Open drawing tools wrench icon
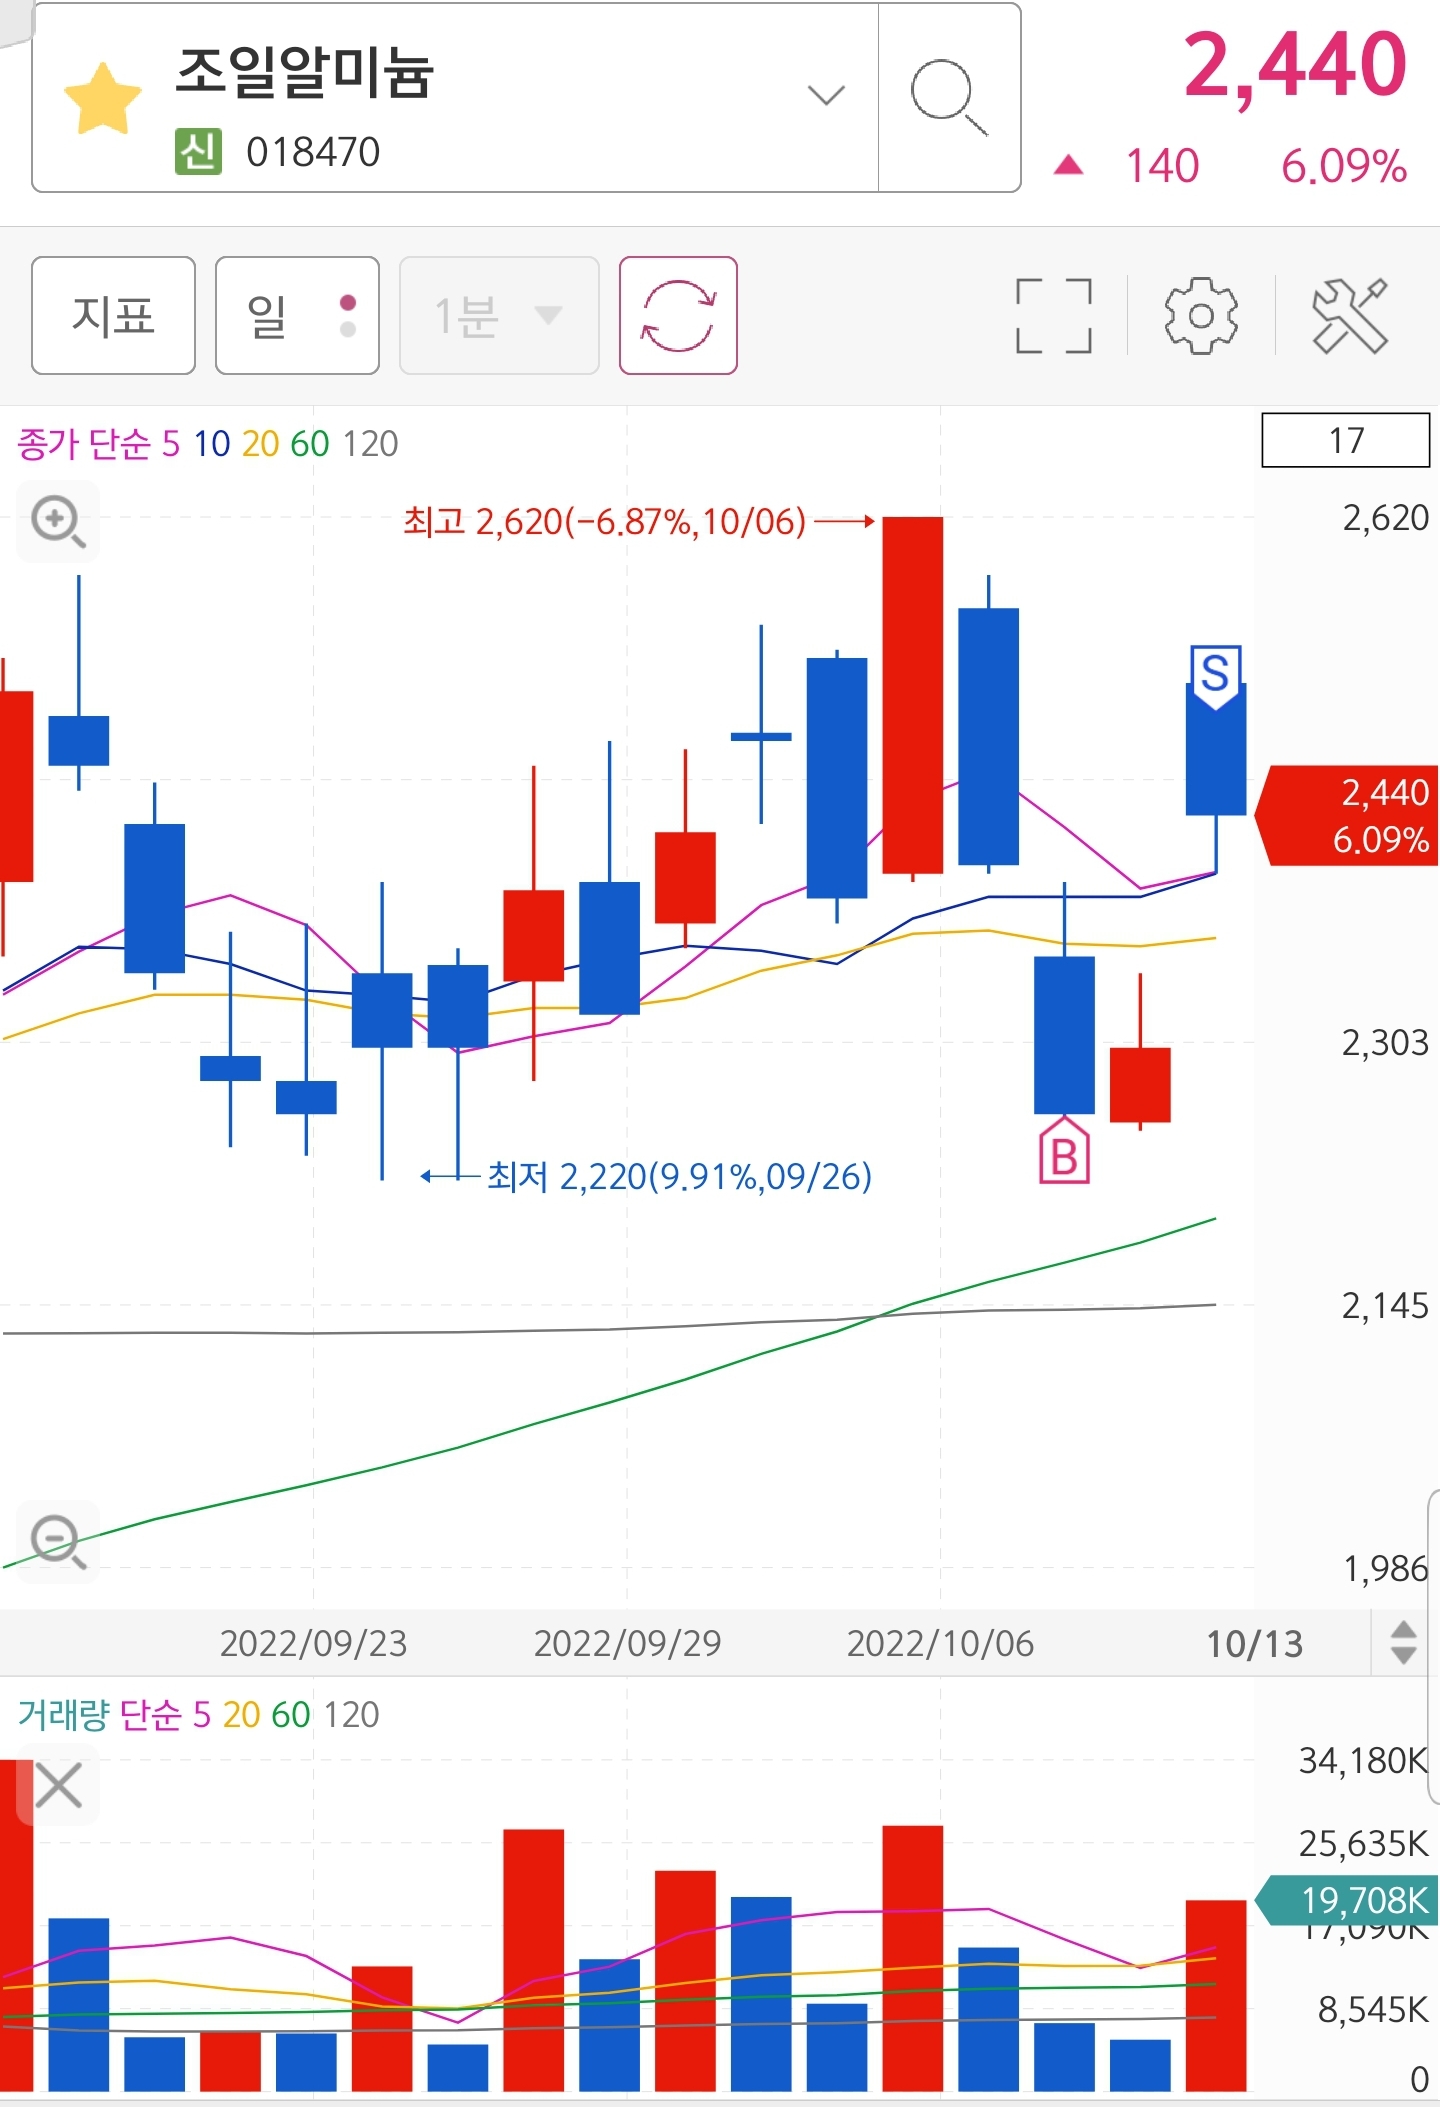 pos(1350,315)
